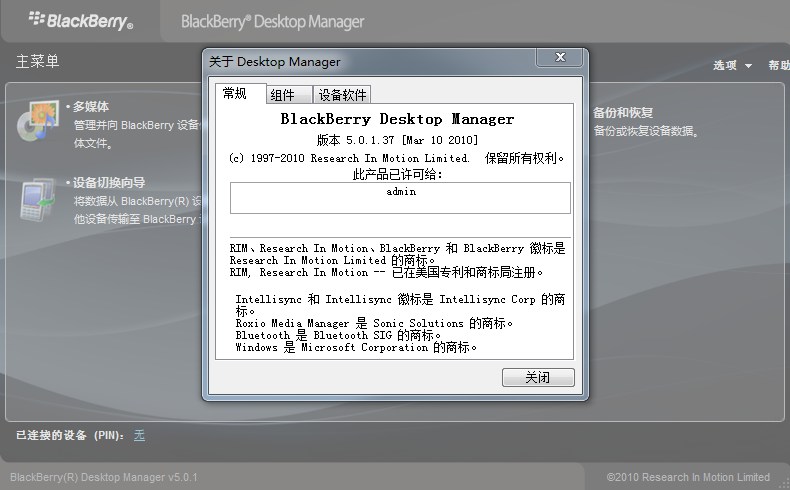The image size is (790, 490).
Task: Click the BlackBerry logo in header
Action: coord(80,20)
